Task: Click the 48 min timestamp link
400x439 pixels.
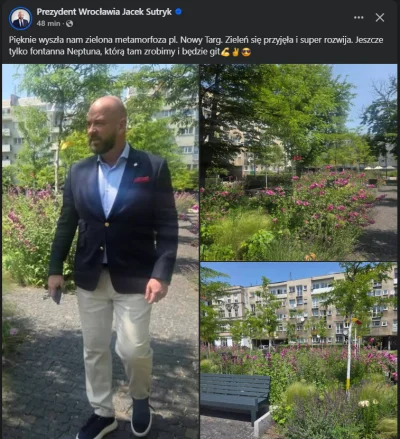Action: coord(48,23)
